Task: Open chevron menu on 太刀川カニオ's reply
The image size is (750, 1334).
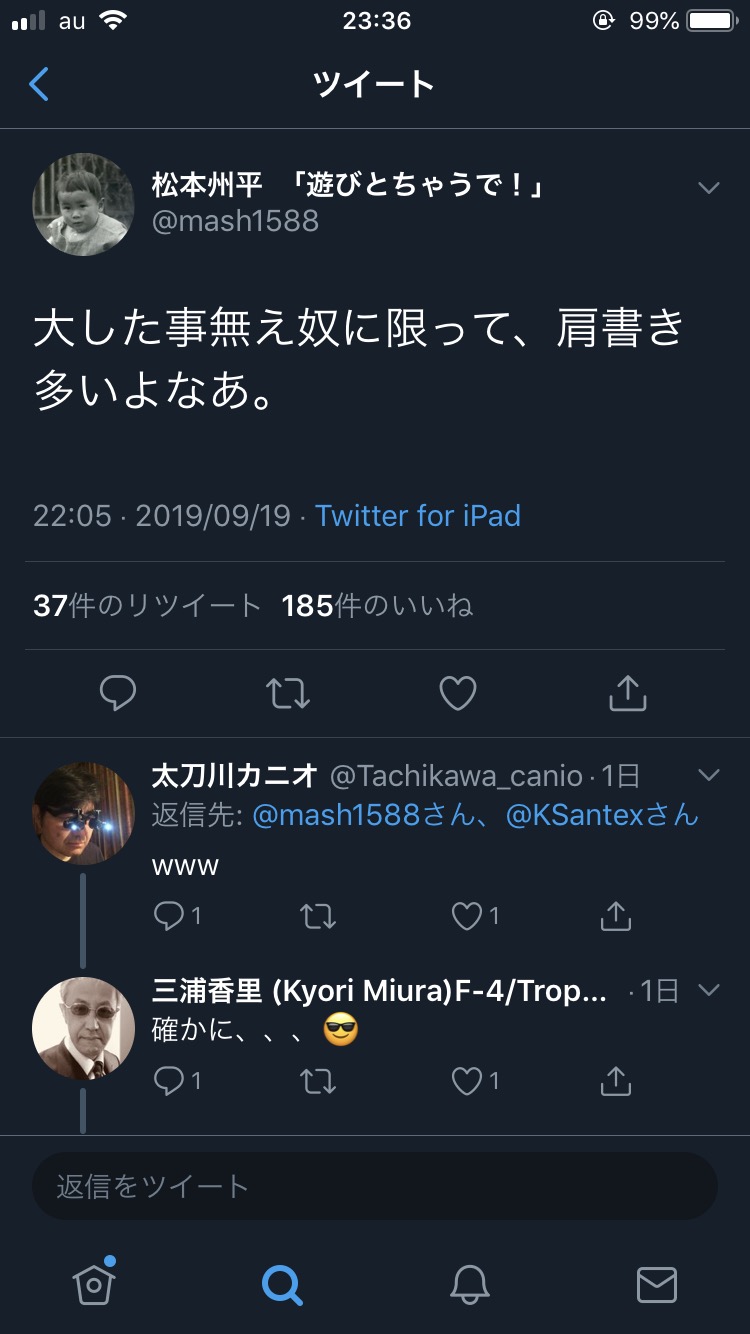Action: pos(709,775)
